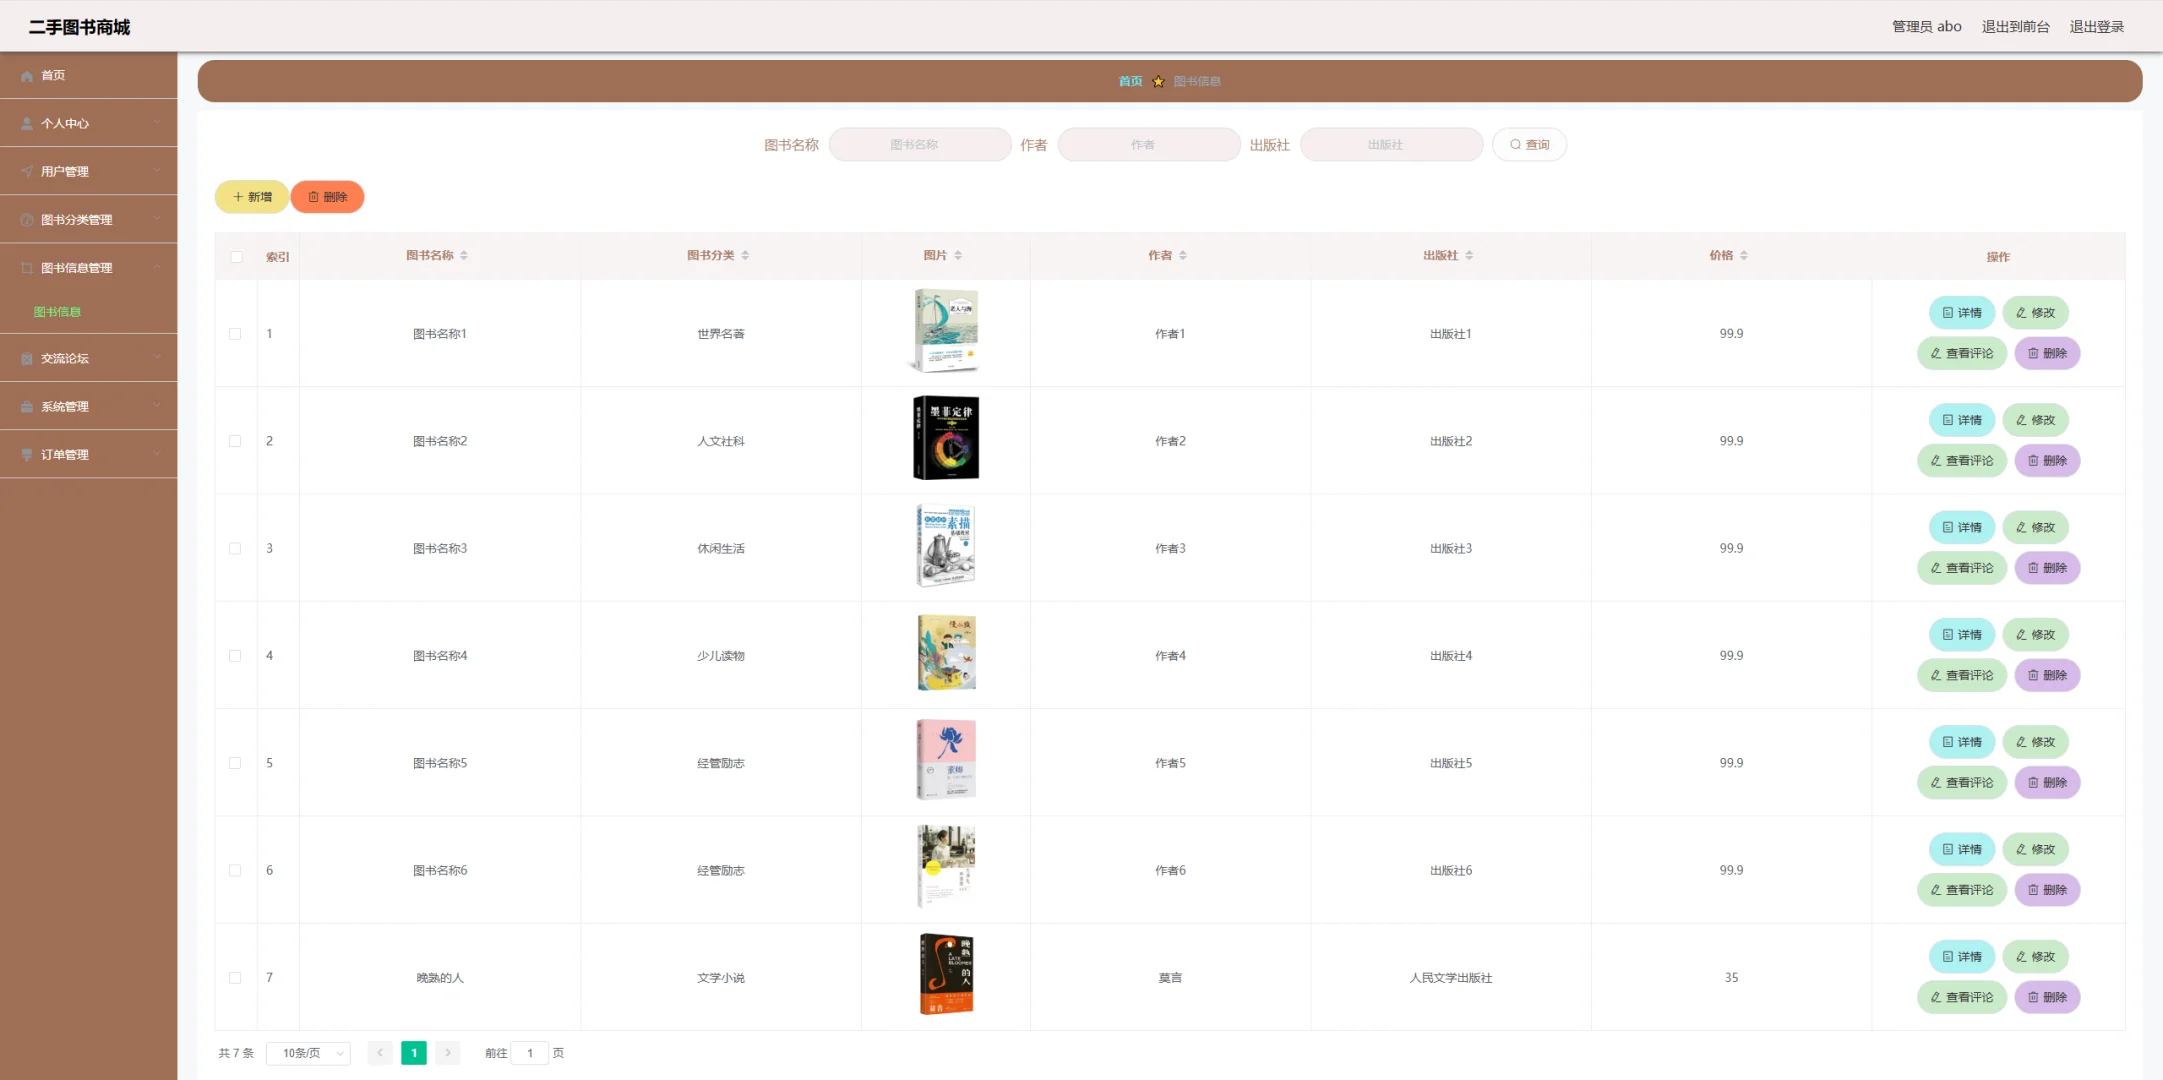Click the sort arrows beside 价格 header
The height and width of the screenshot is (1080, 2163).
click(x=1744, y=256)
